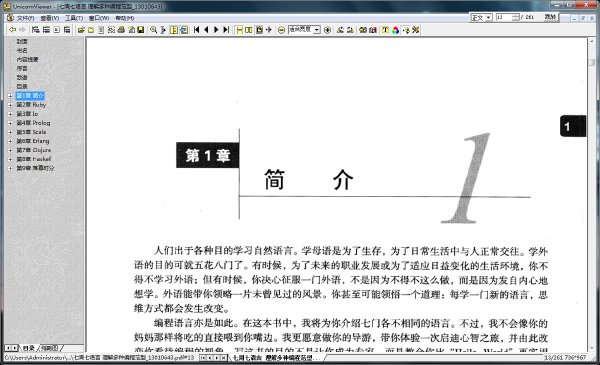Select 内容提要 bookmark entry
The width and height of the screenshot is (600, 365).
pos(27,59)
